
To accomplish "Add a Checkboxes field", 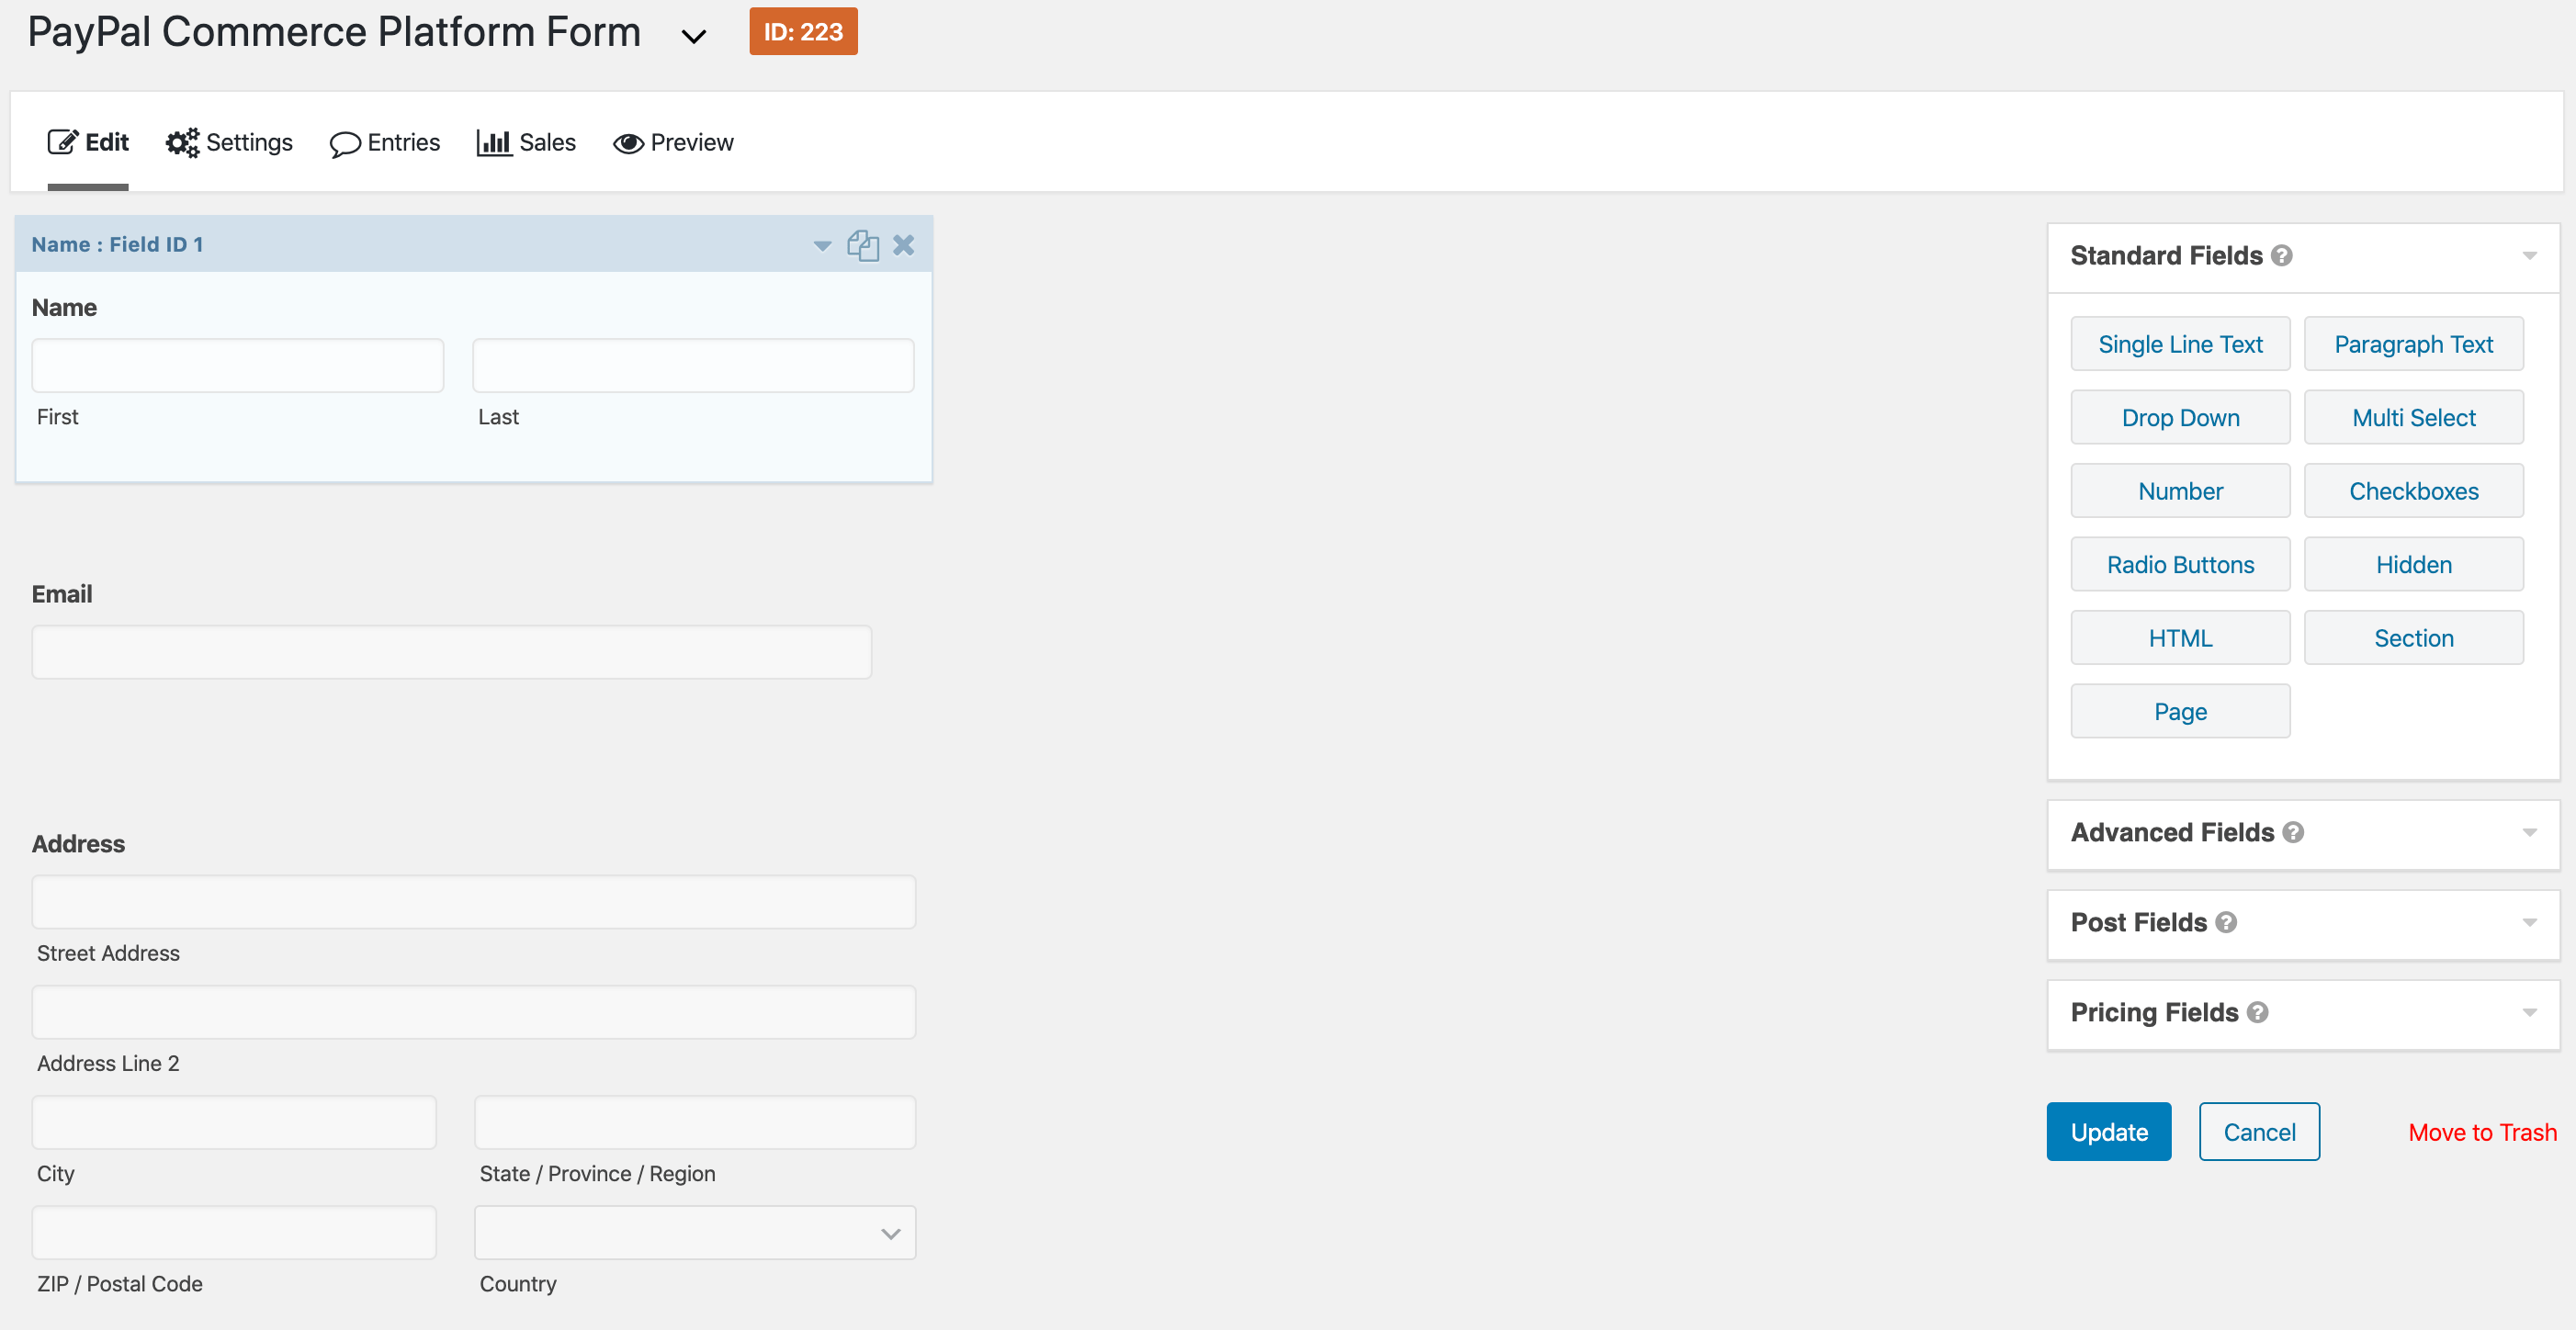I will 2413,491.
